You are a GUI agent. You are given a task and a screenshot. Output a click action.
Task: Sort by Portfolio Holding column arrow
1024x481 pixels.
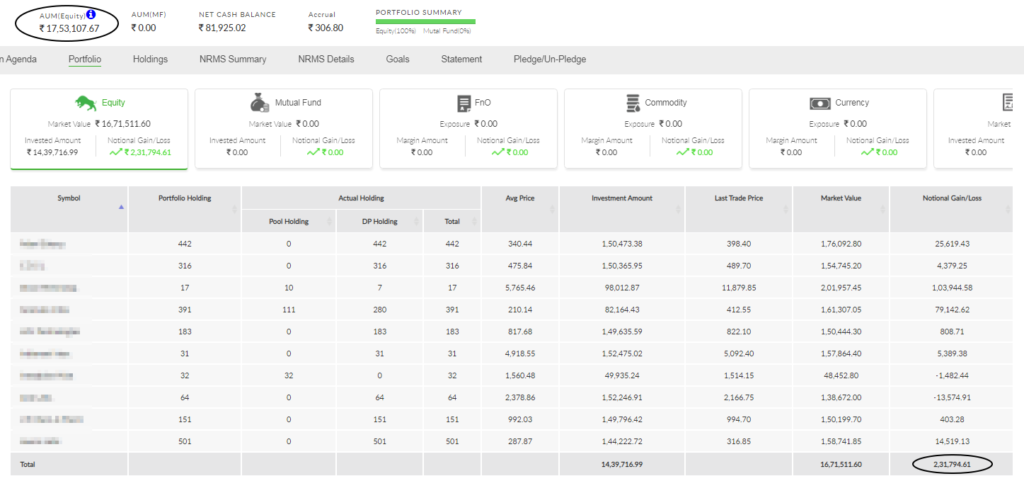(x=235, y=209)
